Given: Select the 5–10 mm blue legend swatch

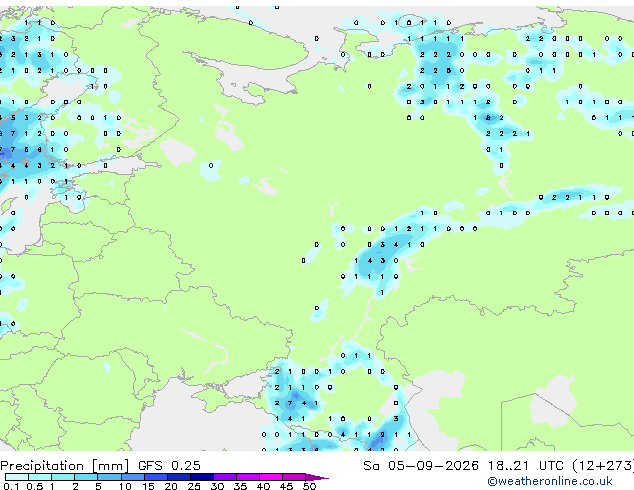Looking at the screenshot, I should 109,477.
